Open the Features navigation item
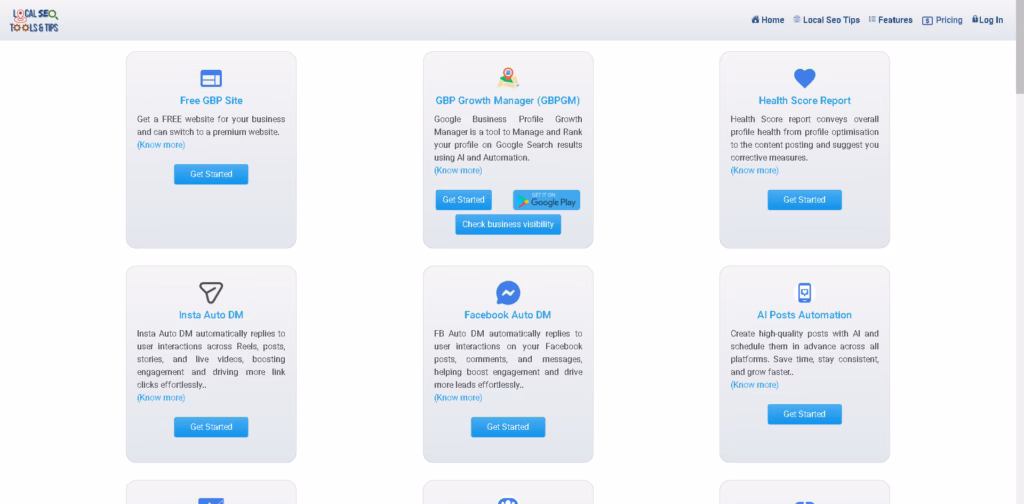 coord(891,20)
